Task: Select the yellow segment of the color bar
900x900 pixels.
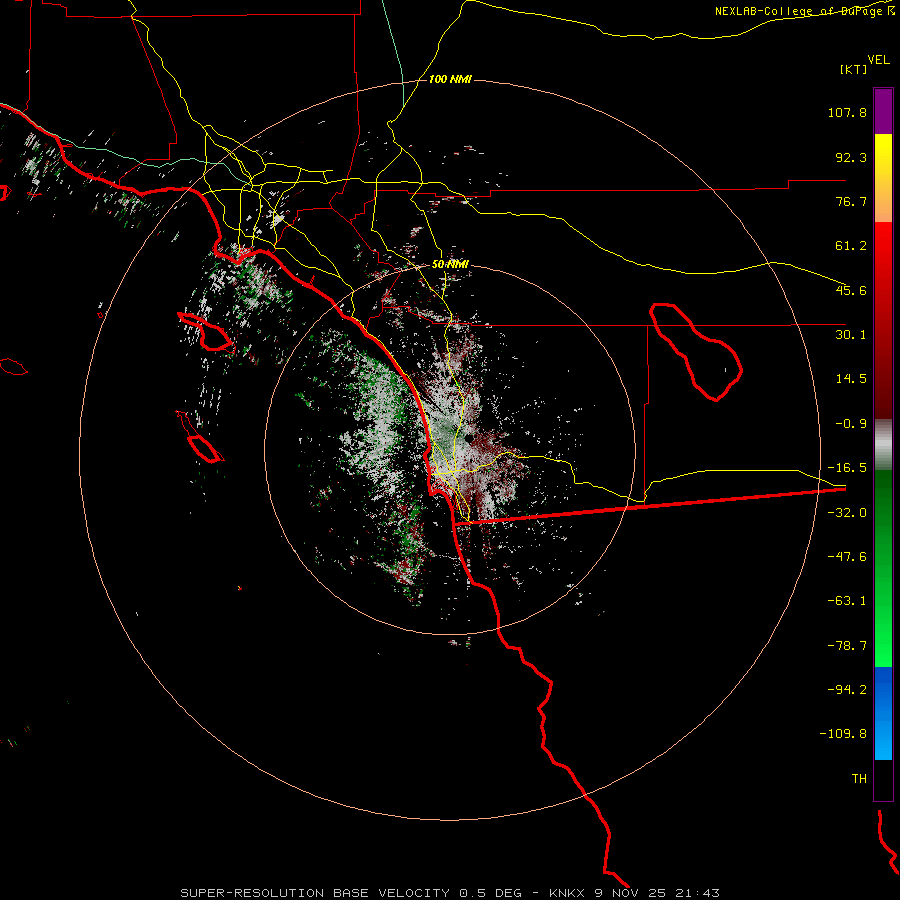Action: (x=883, y=155)
